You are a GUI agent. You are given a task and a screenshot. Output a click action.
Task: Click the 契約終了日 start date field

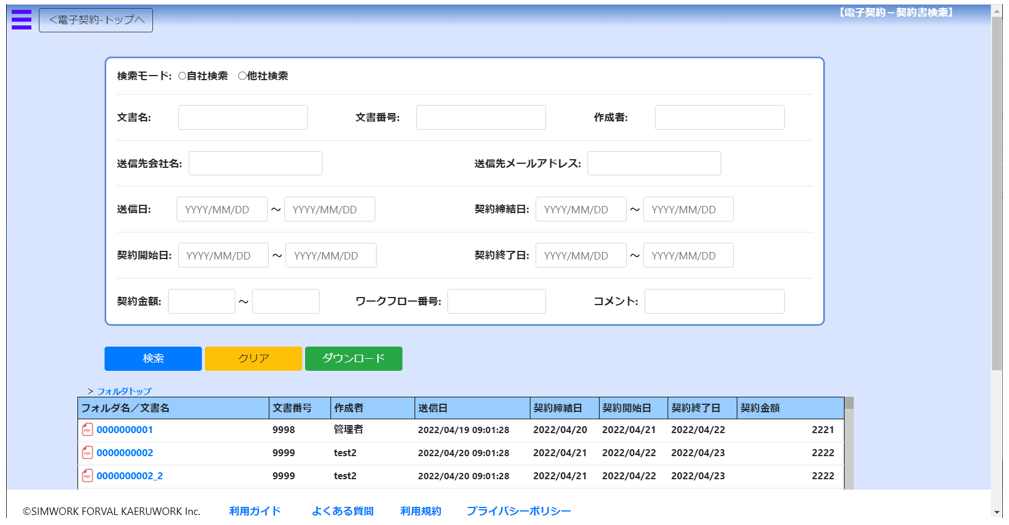(x=581, y=255)
